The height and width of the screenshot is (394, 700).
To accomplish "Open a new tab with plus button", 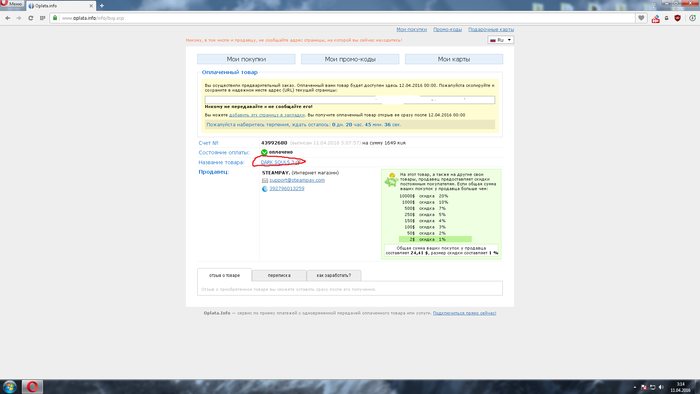I will pyautogui.click(x=102, y=6).
